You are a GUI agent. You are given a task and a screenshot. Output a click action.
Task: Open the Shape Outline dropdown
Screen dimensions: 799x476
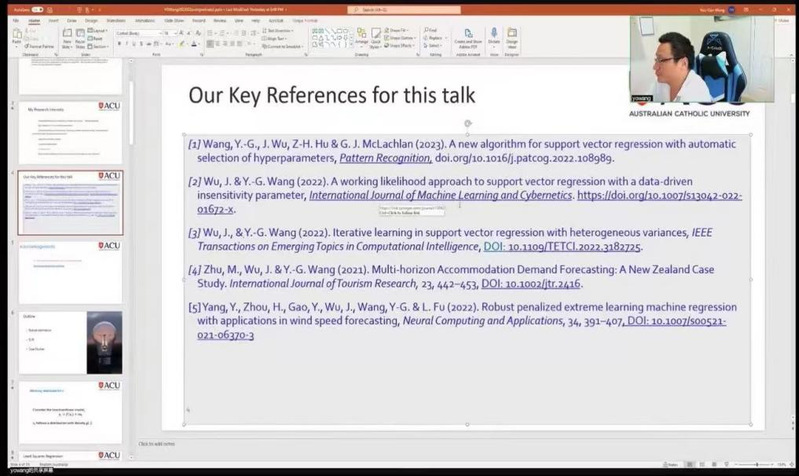click(400, 38)
